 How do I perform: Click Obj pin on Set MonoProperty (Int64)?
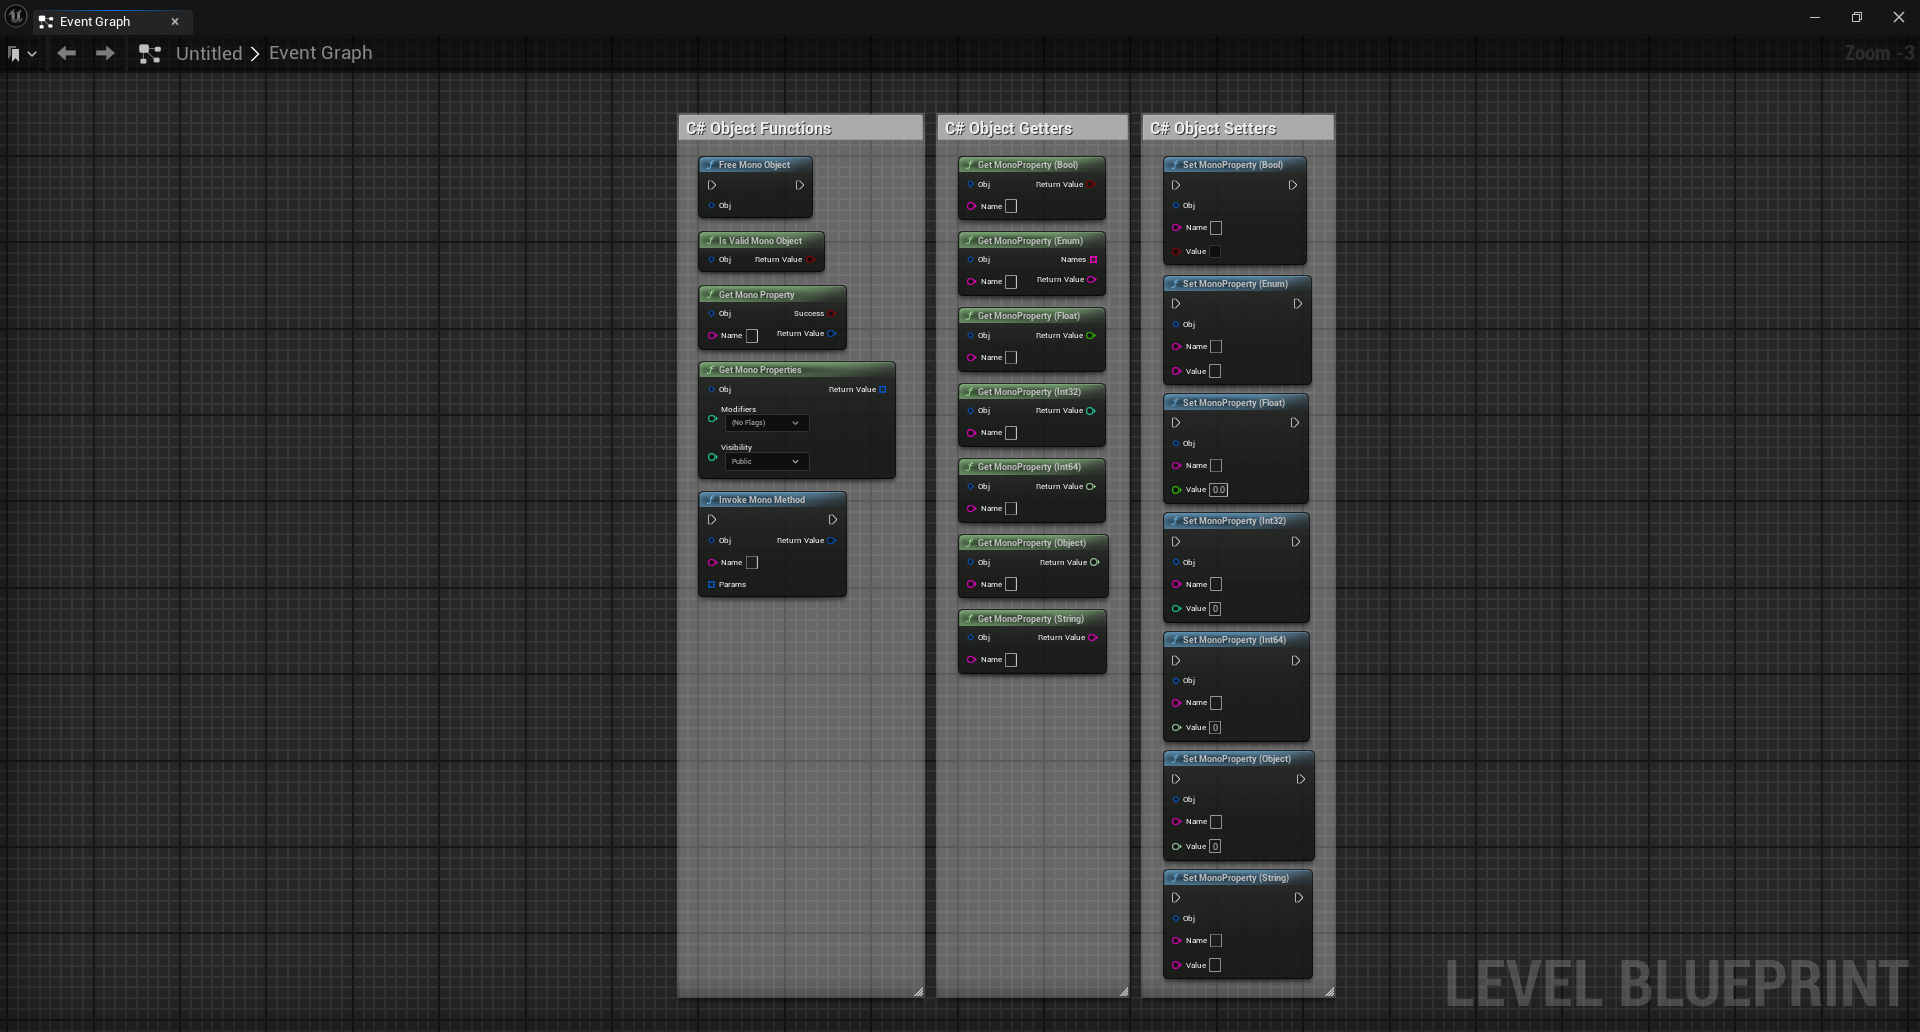click(1176, 681)
